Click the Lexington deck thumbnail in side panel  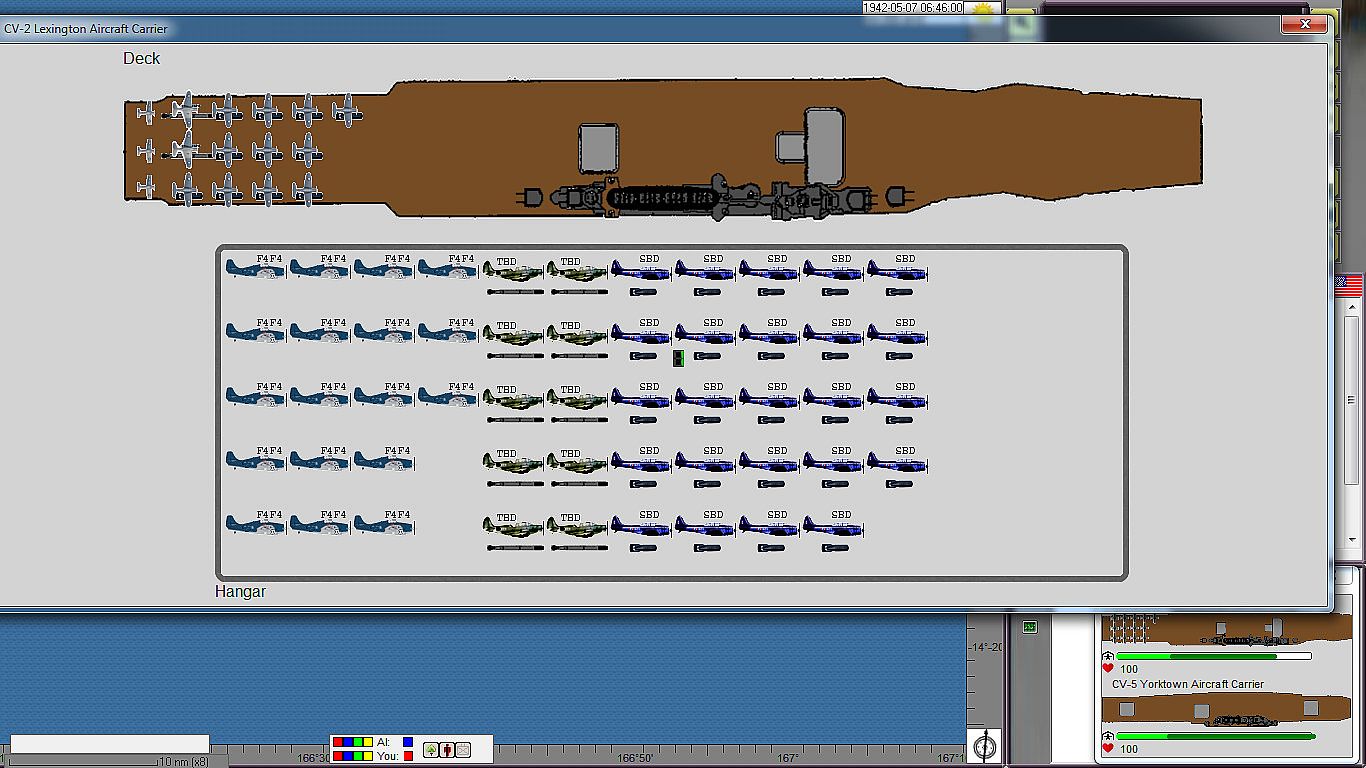pyautogui.click(x=1227, y=630)
